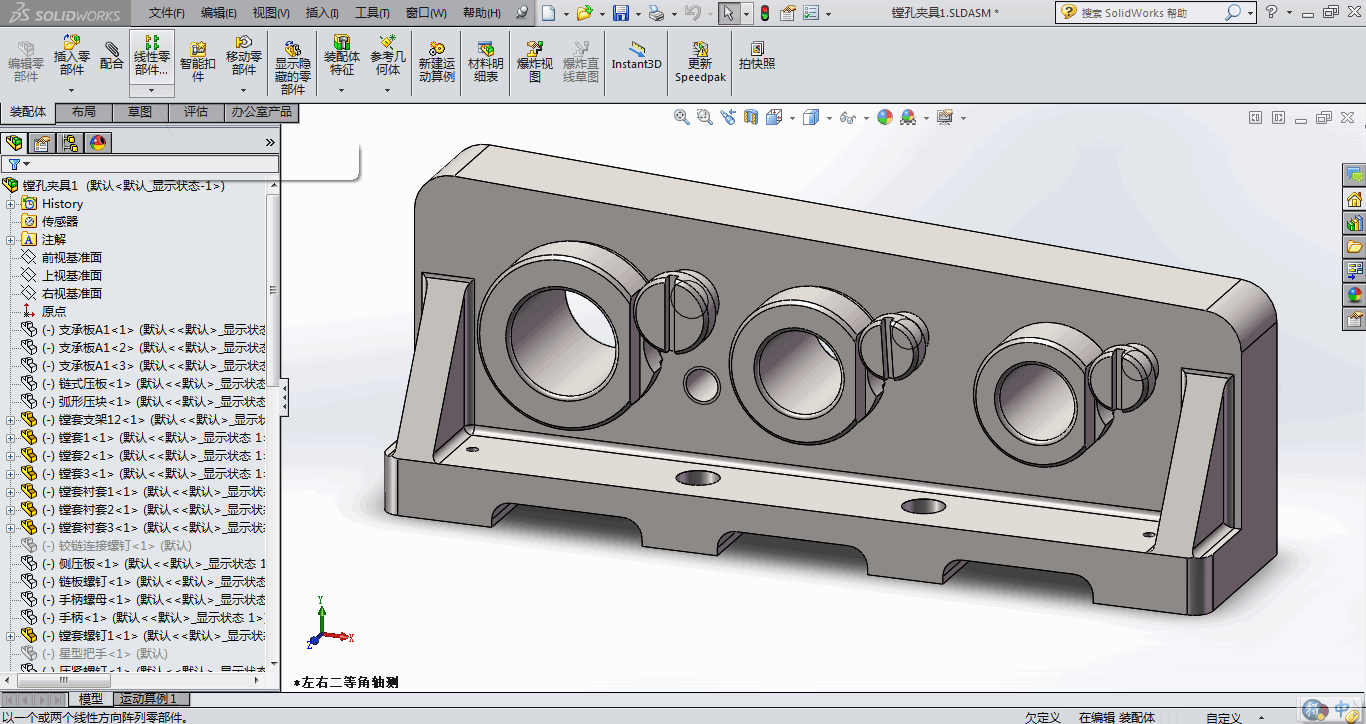This screenshot has height=724, width=1366.
Task: Click the Section View icon
Action: pos(751,117)
